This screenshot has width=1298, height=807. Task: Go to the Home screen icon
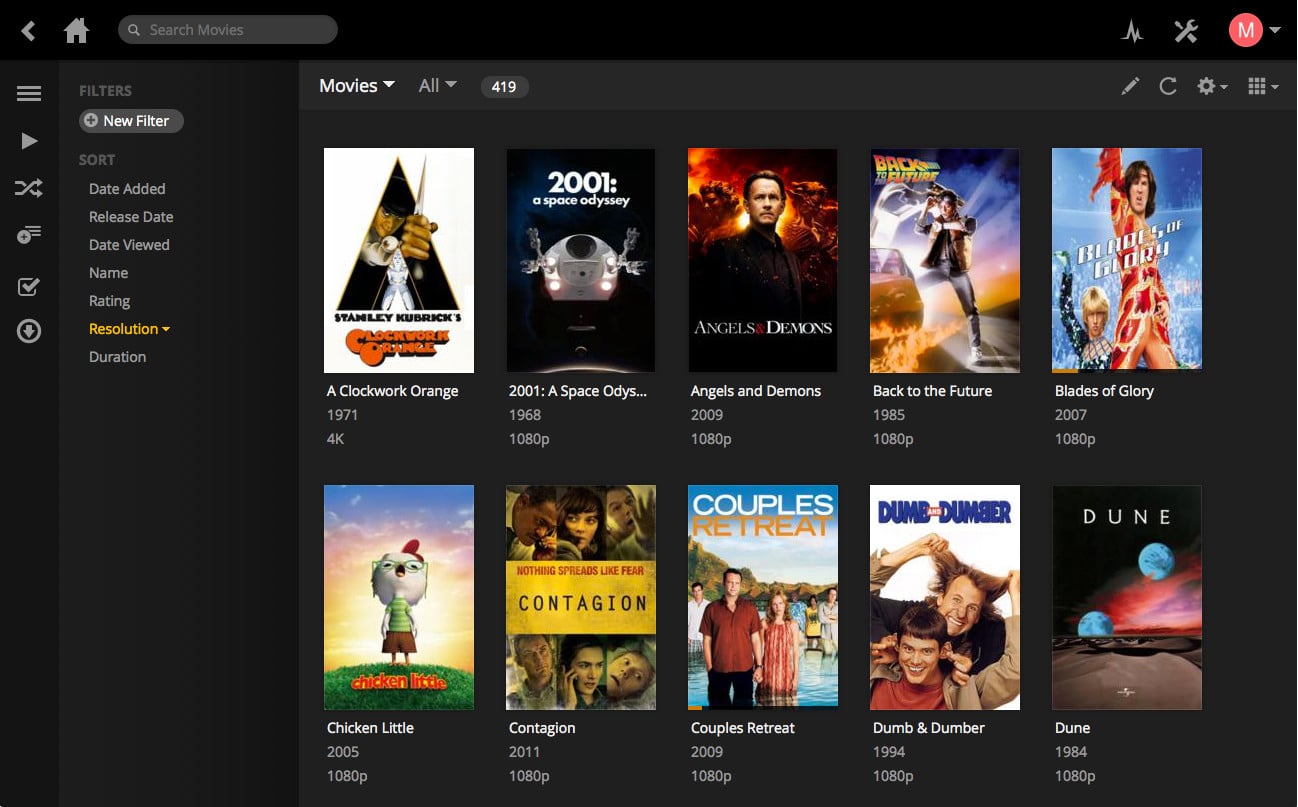76,31
